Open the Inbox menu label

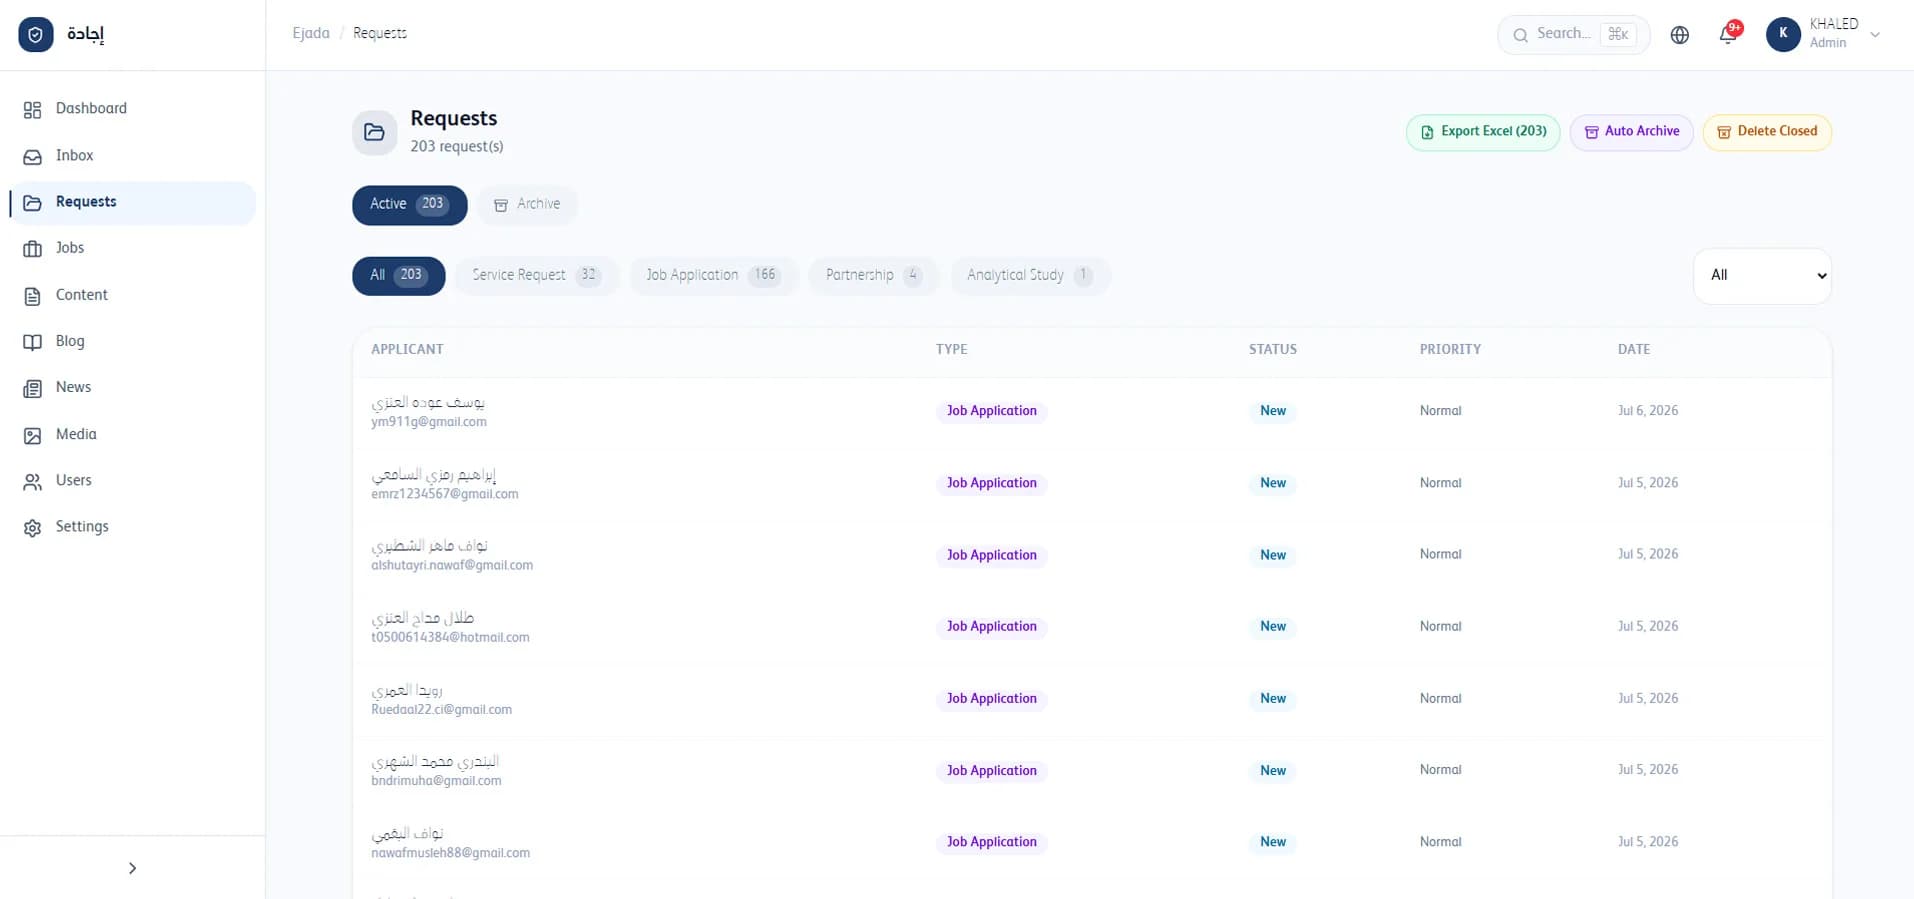[x=74, y=155]
